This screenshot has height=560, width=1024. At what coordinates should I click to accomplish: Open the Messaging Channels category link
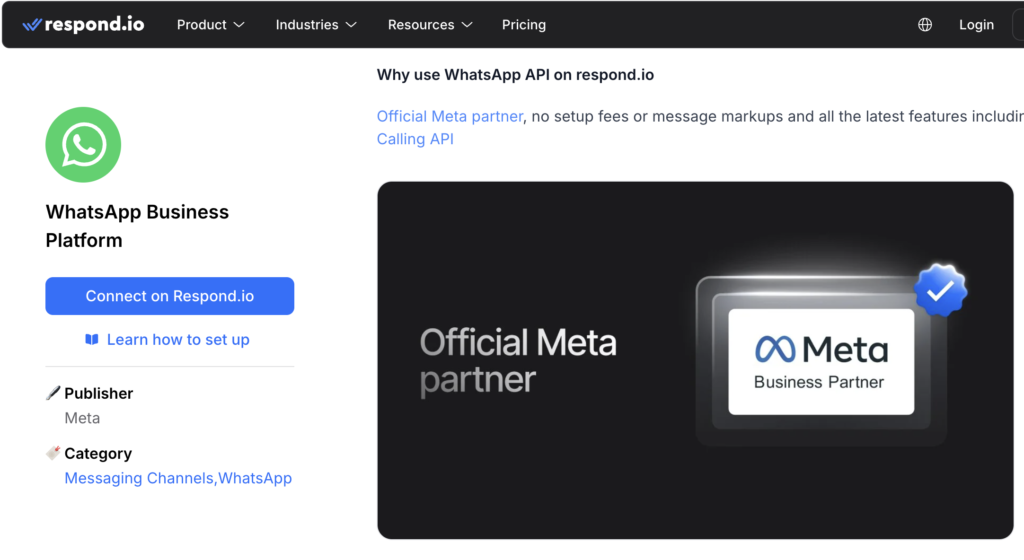139,478
